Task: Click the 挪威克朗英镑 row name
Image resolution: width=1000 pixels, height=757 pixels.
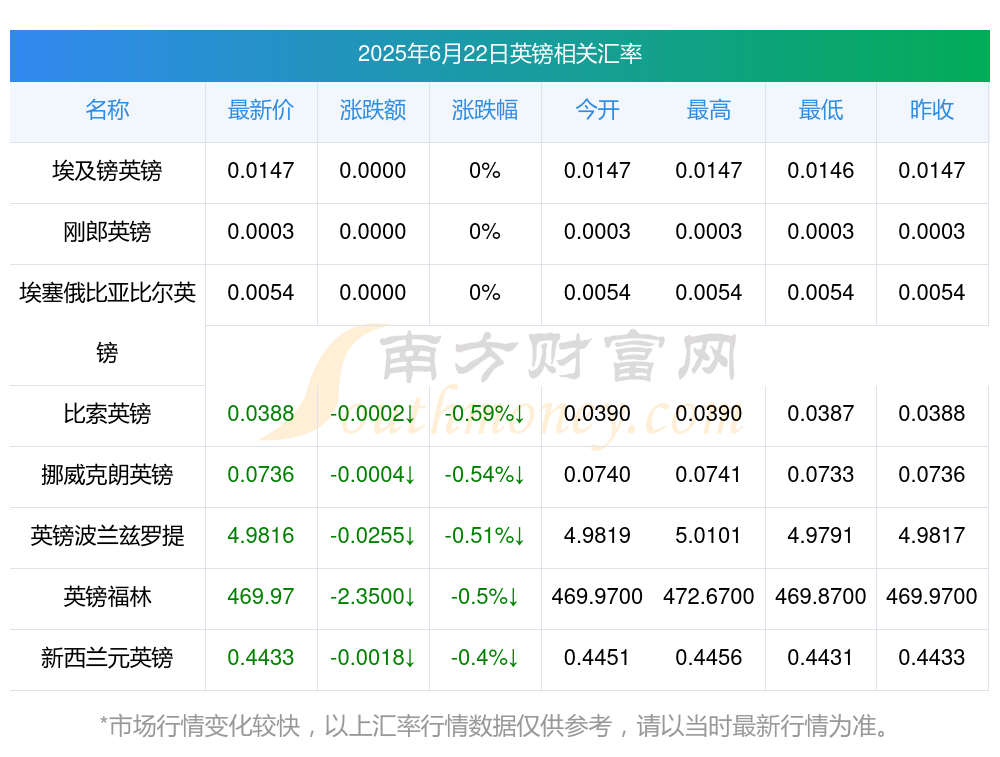Action: [107, 475]
